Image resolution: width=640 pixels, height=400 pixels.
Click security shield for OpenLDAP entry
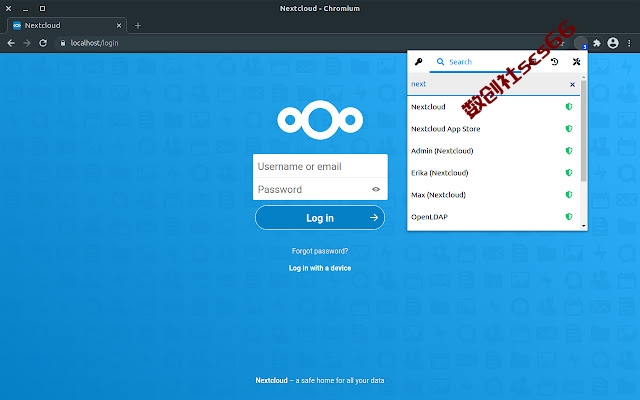pos(569,217)
